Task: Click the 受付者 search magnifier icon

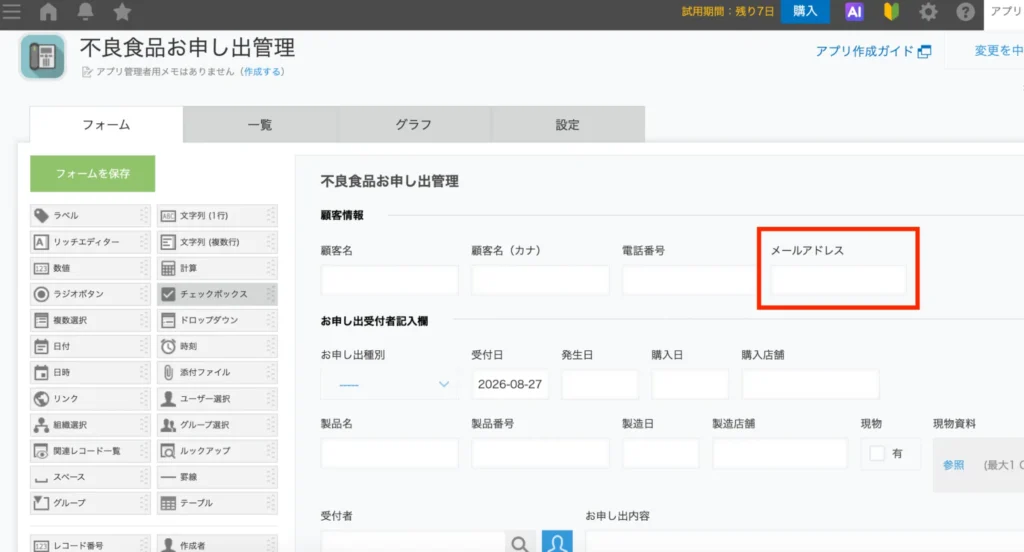Action: pos(520,543)
